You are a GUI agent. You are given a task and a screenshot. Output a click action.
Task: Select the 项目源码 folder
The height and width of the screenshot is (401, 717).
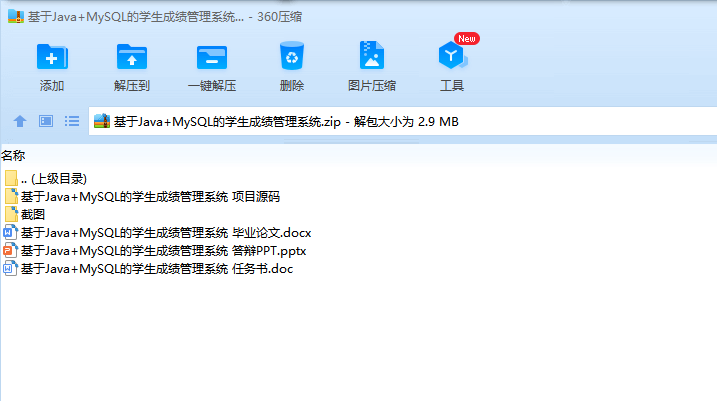142,197
